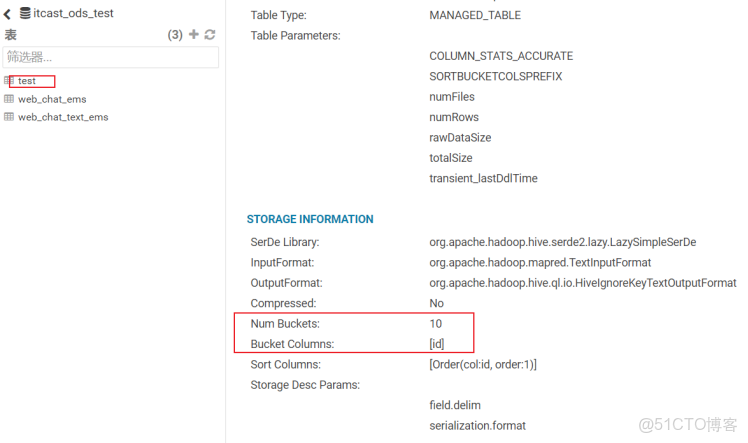Viewport: 748px width, 443px height.
Task: Click the Bucket Columns value [id]
Action: pos(437,344)
